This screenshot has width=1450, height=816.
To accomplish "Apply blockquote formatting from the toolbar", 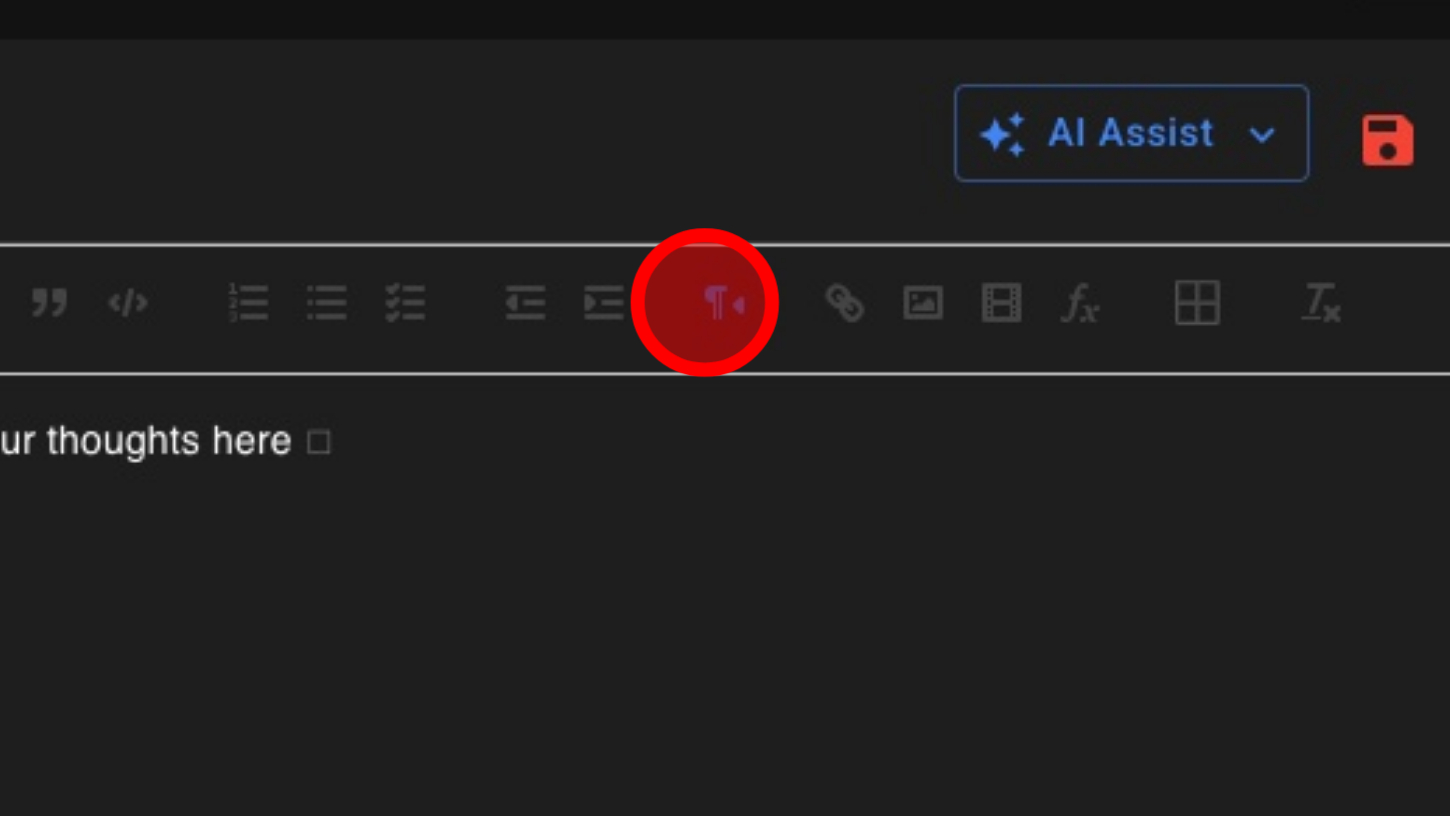I will coord(49,302).
